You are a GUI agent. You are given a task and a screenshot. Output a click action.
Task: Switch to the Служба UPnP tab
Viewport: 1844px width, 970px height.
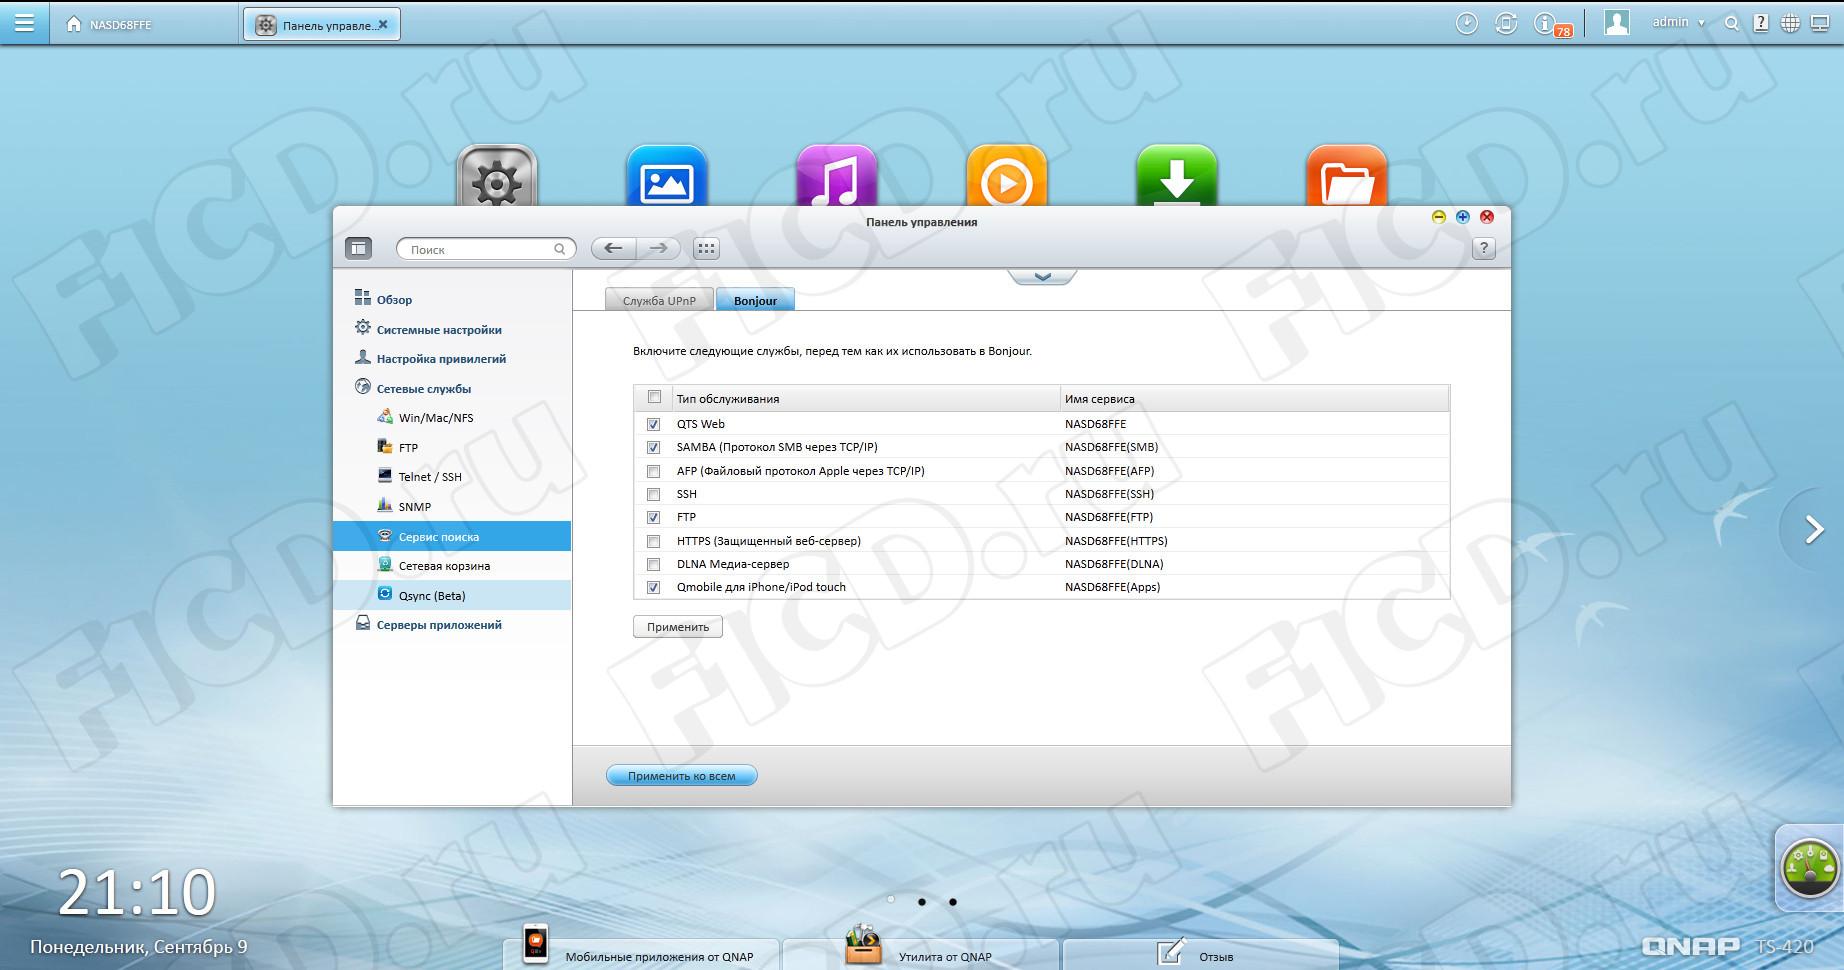click(659, 300)
